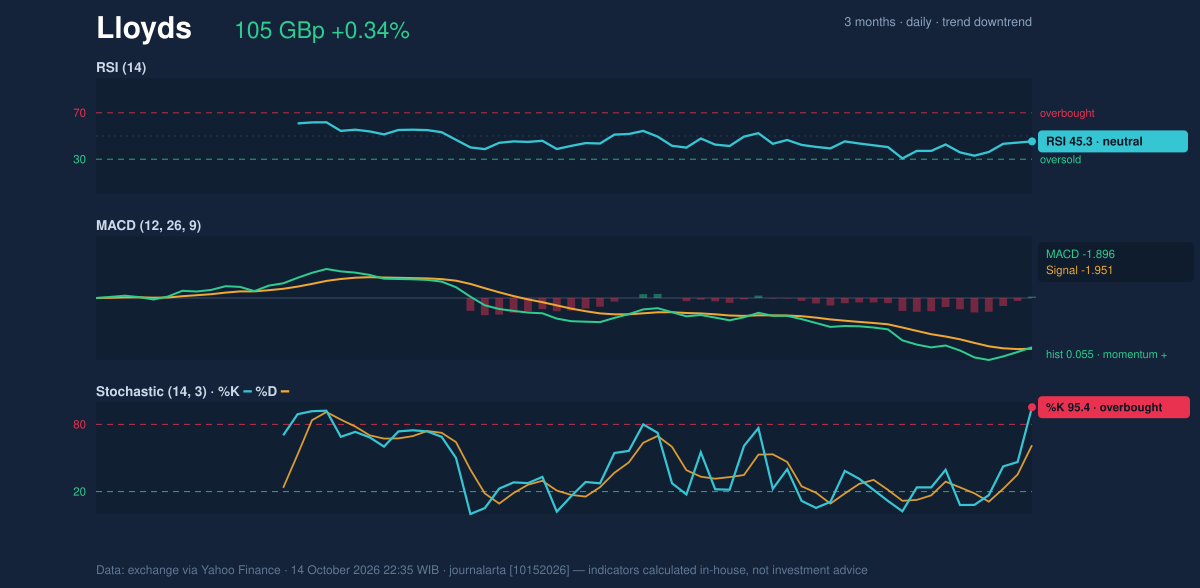Select the 105 GBp +0.34% price text
This screenshot has height=588, width=1200.
coord(322,31)
